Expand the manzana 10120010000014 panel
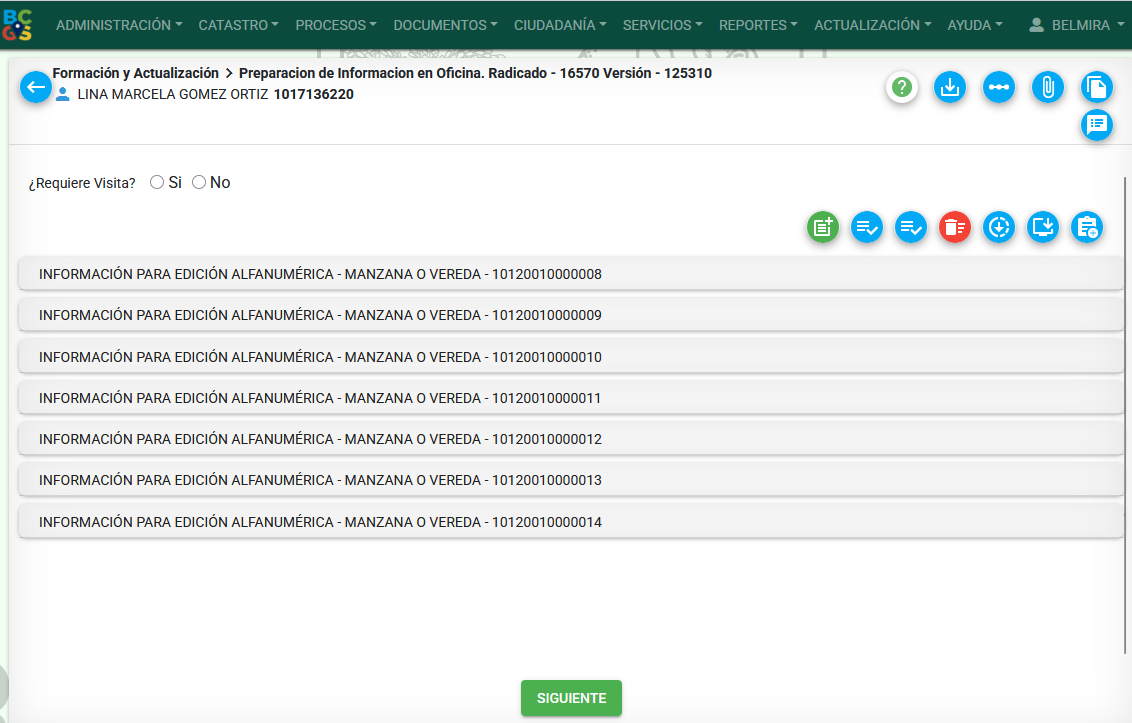This screenshot has width=1132, height=723. tap(570, 522)
